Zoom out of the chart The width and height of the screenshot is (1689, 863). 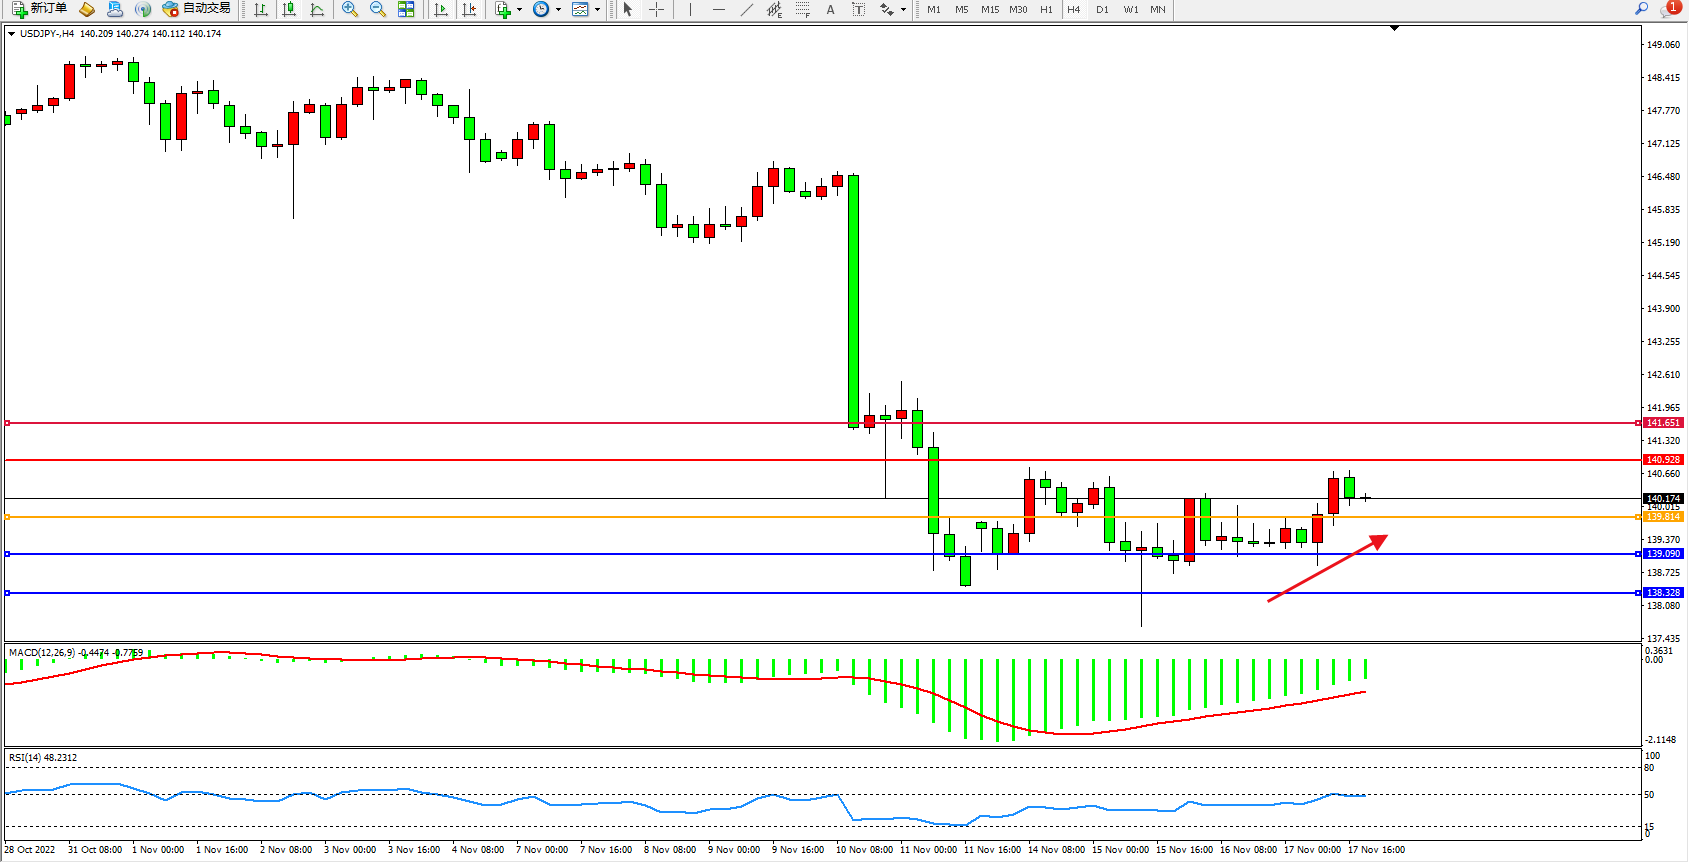tap(378, 9)
